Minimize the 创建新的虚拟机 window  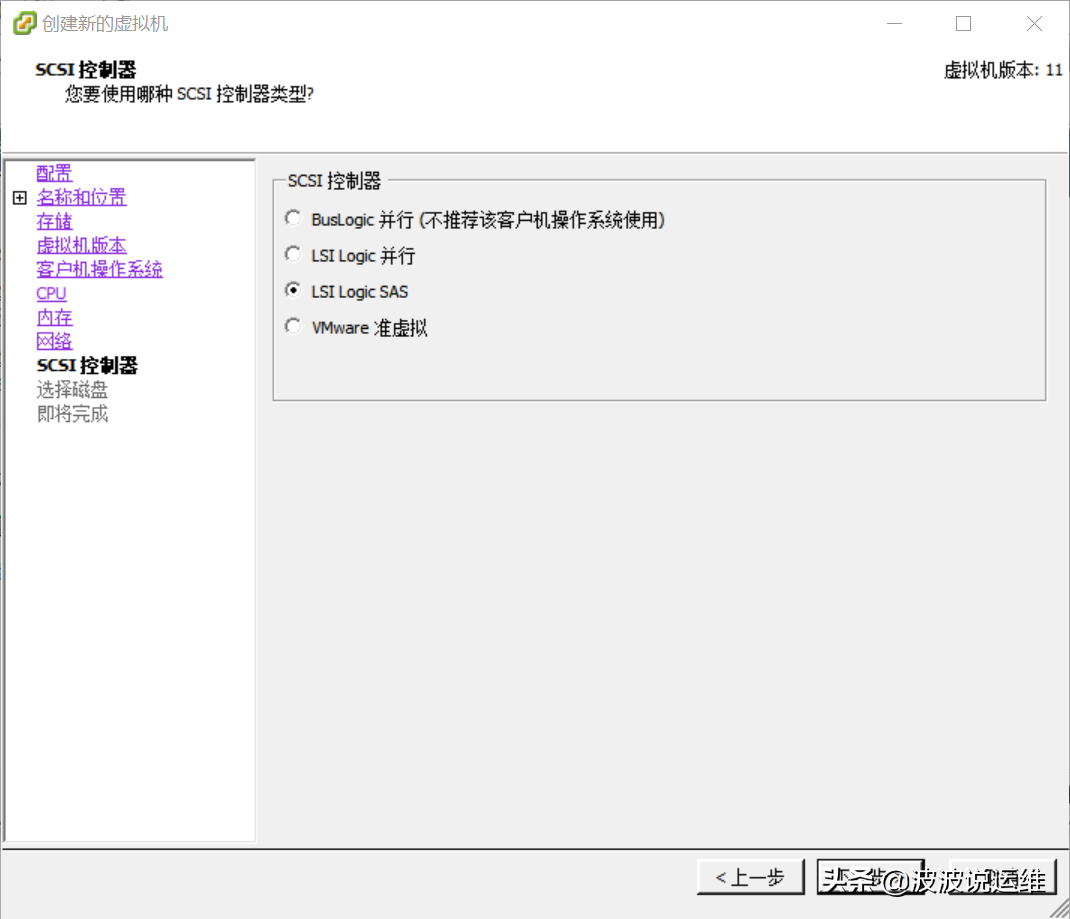(895, 23)
